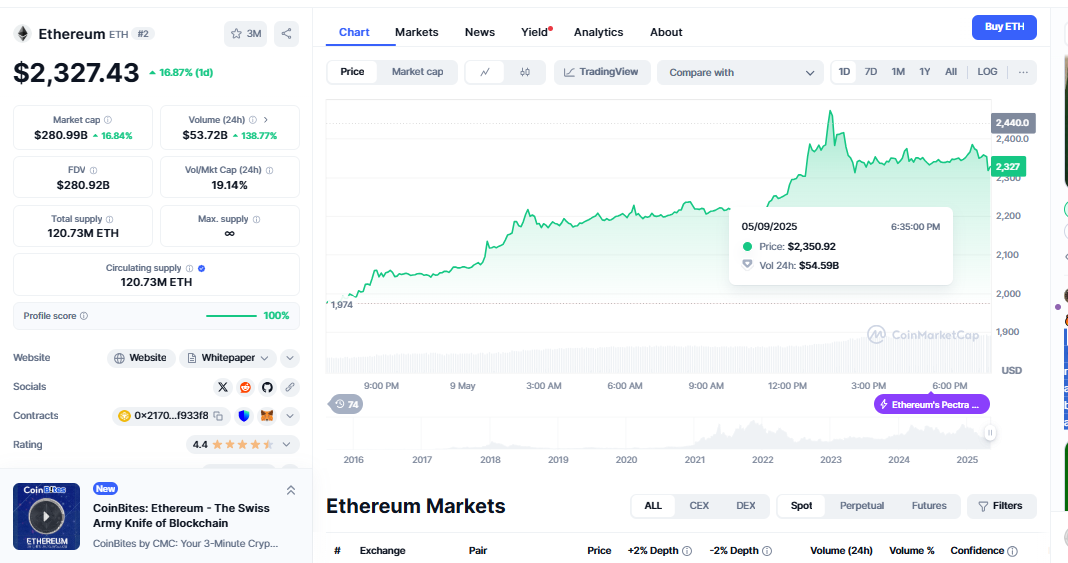
Task: Visit the Ethereum Website link
Action: [x=141, y=358]
